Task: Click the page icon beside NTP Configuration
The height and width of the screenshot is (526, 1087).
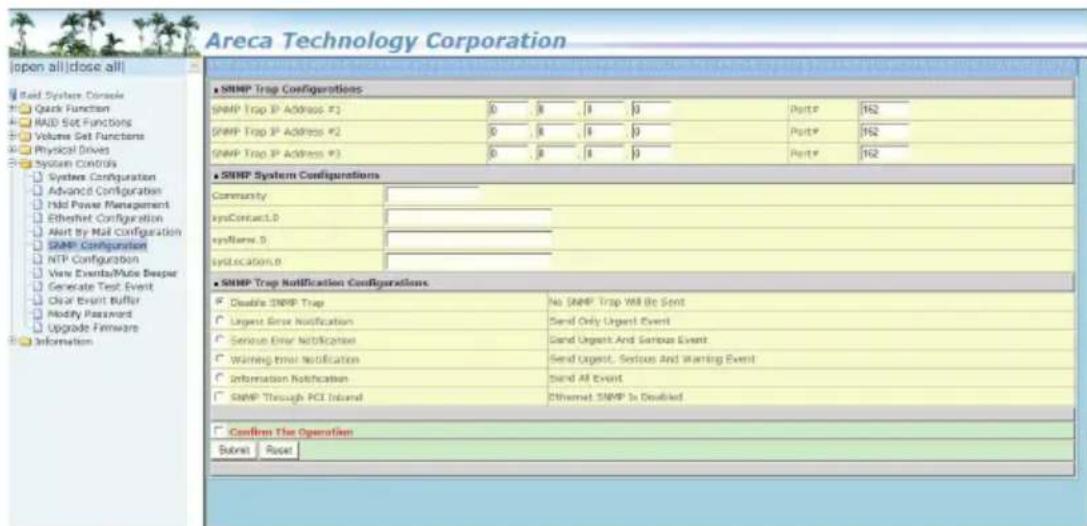Action: [x=39, y=259]
